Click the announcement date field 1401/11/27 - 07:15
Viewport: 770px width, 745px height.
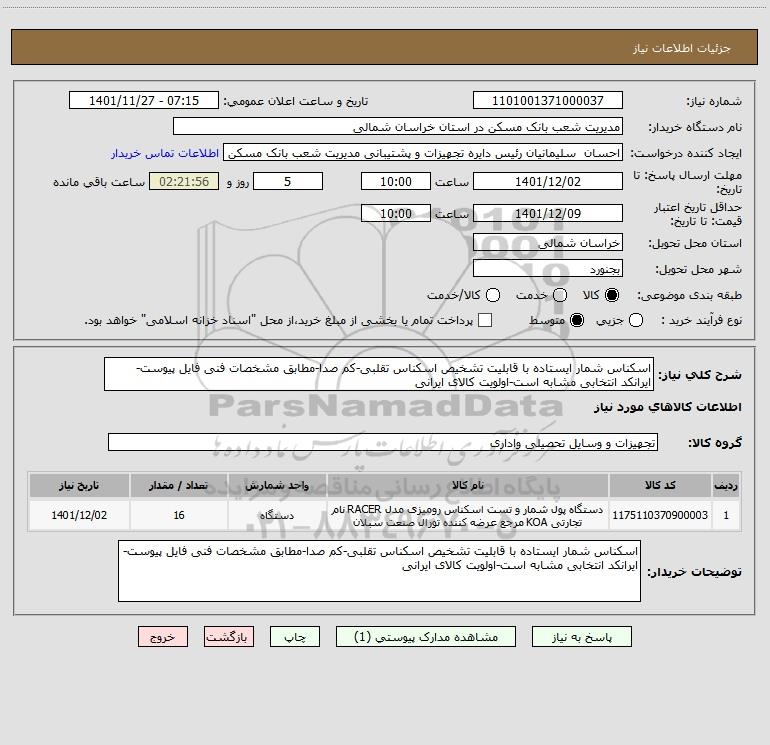pos(144,100)
